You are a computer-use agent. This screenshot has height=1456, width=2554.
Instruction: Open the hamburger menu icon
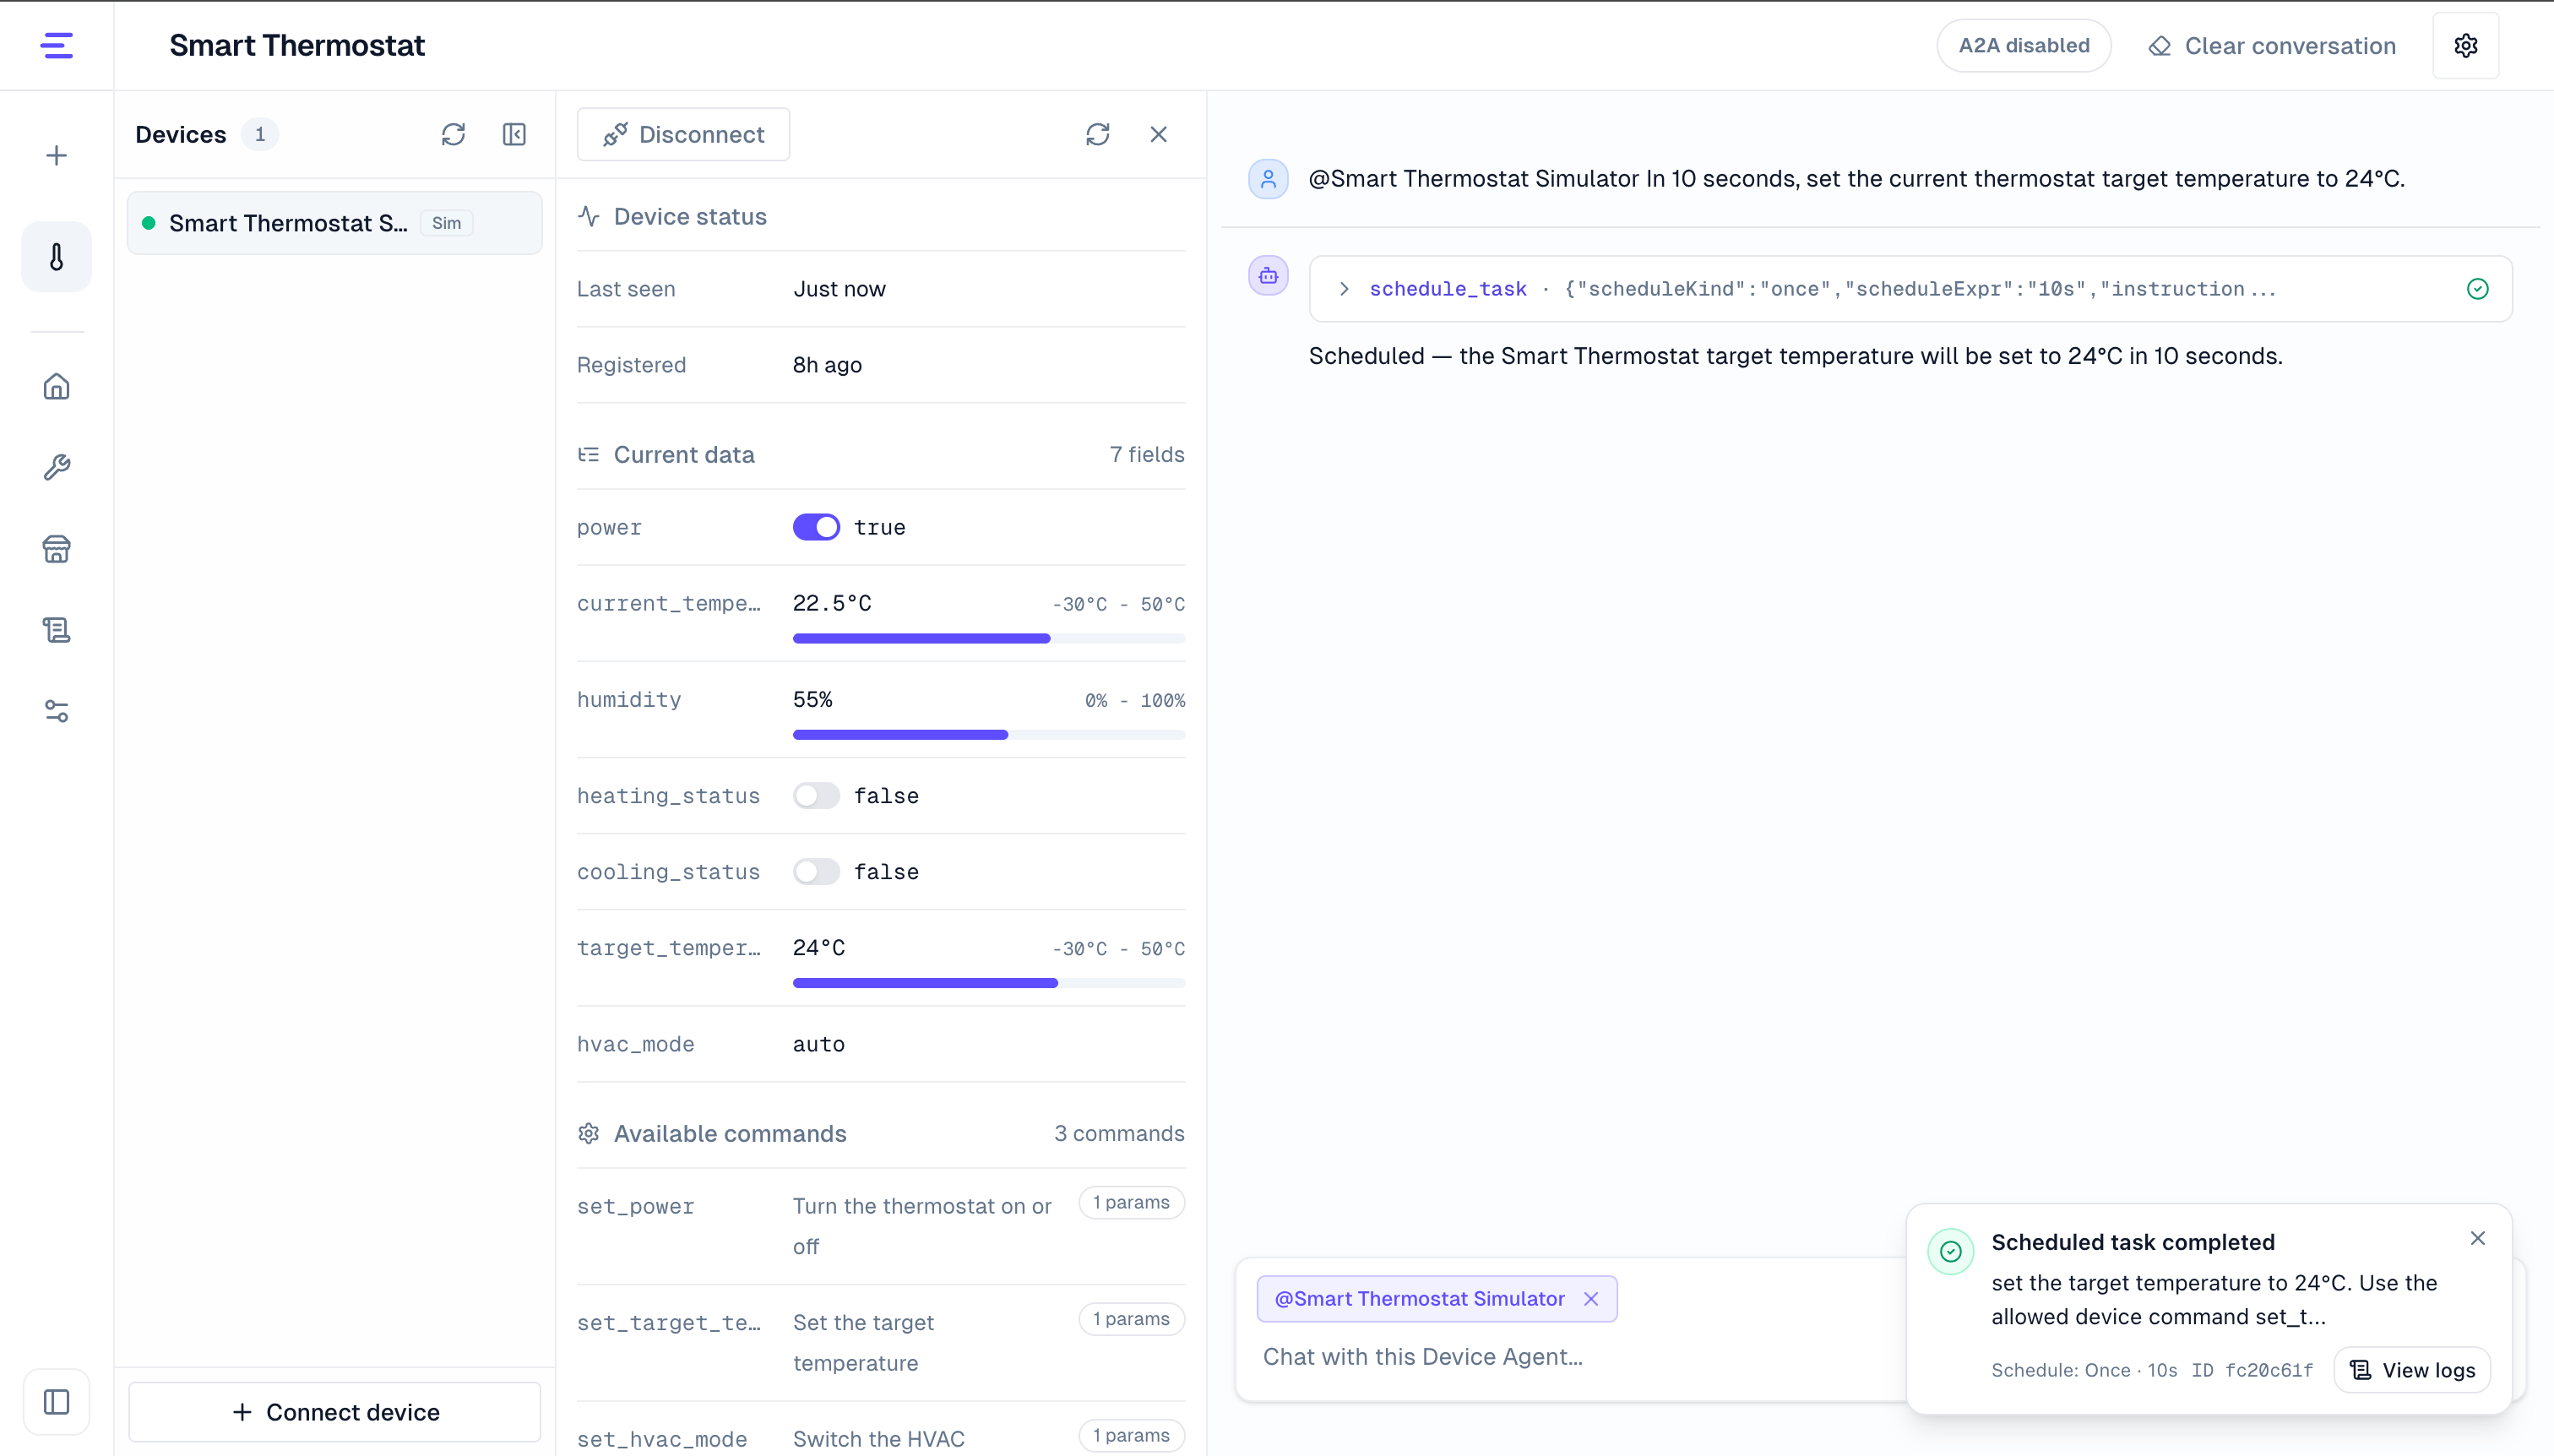(x=57, y=45)
